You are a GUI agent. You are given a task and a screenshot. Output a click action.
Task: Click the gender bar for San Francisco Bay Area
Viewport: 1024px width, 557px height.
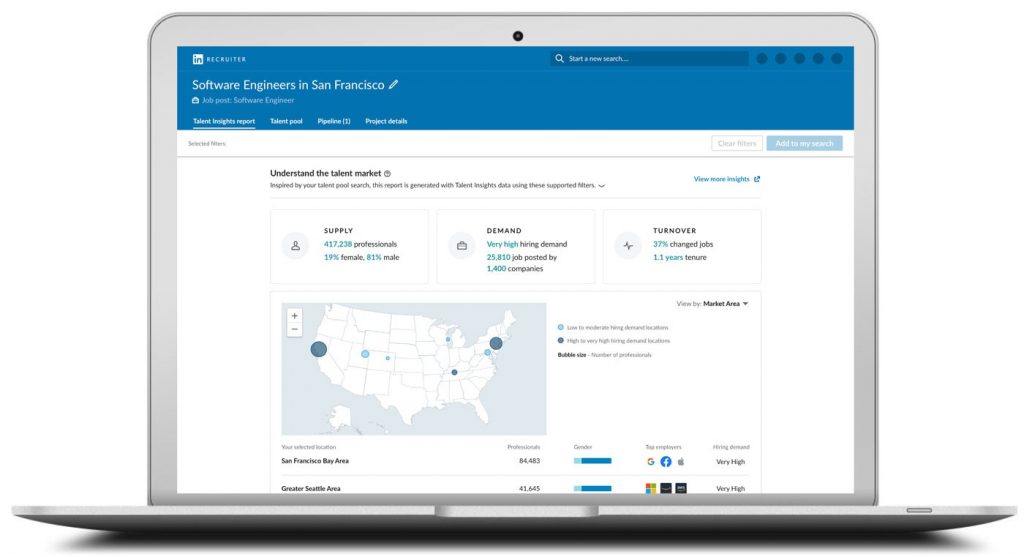point(592,461)
